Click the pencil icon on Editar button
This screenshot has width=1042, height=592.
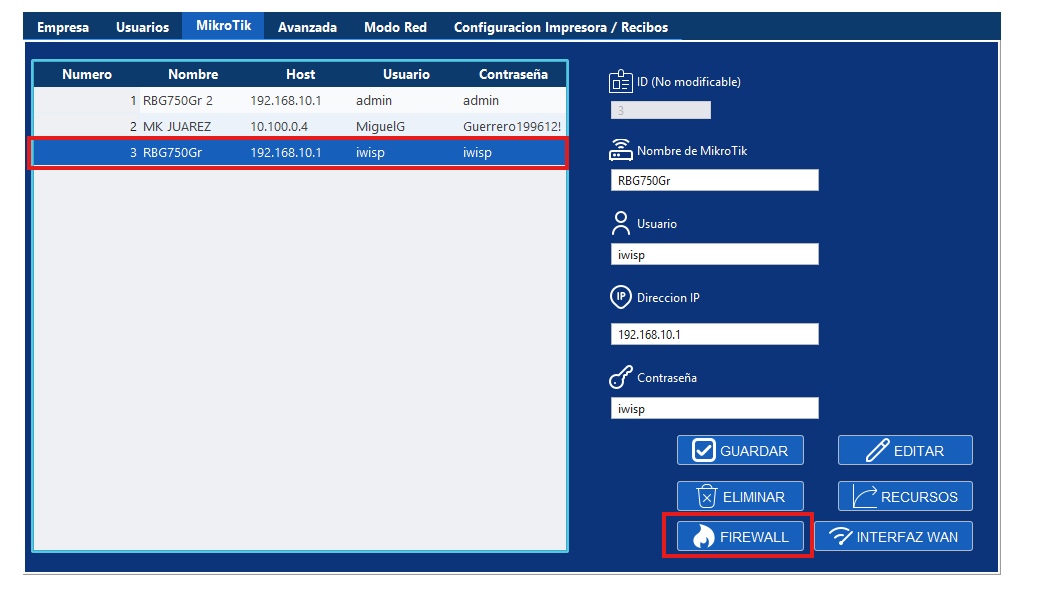pyautogui.click(x=877, y=451)
